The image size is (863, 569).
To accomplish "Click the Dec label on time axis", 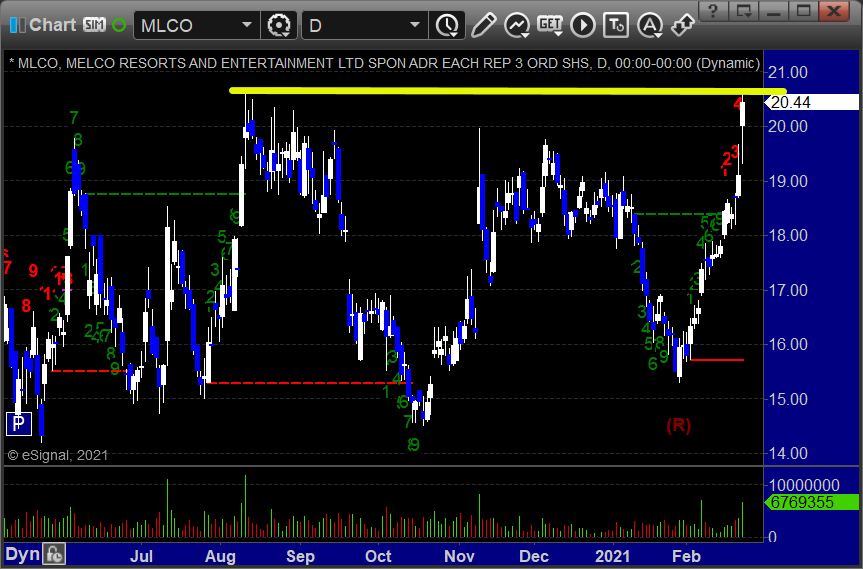I will point(534,556).
